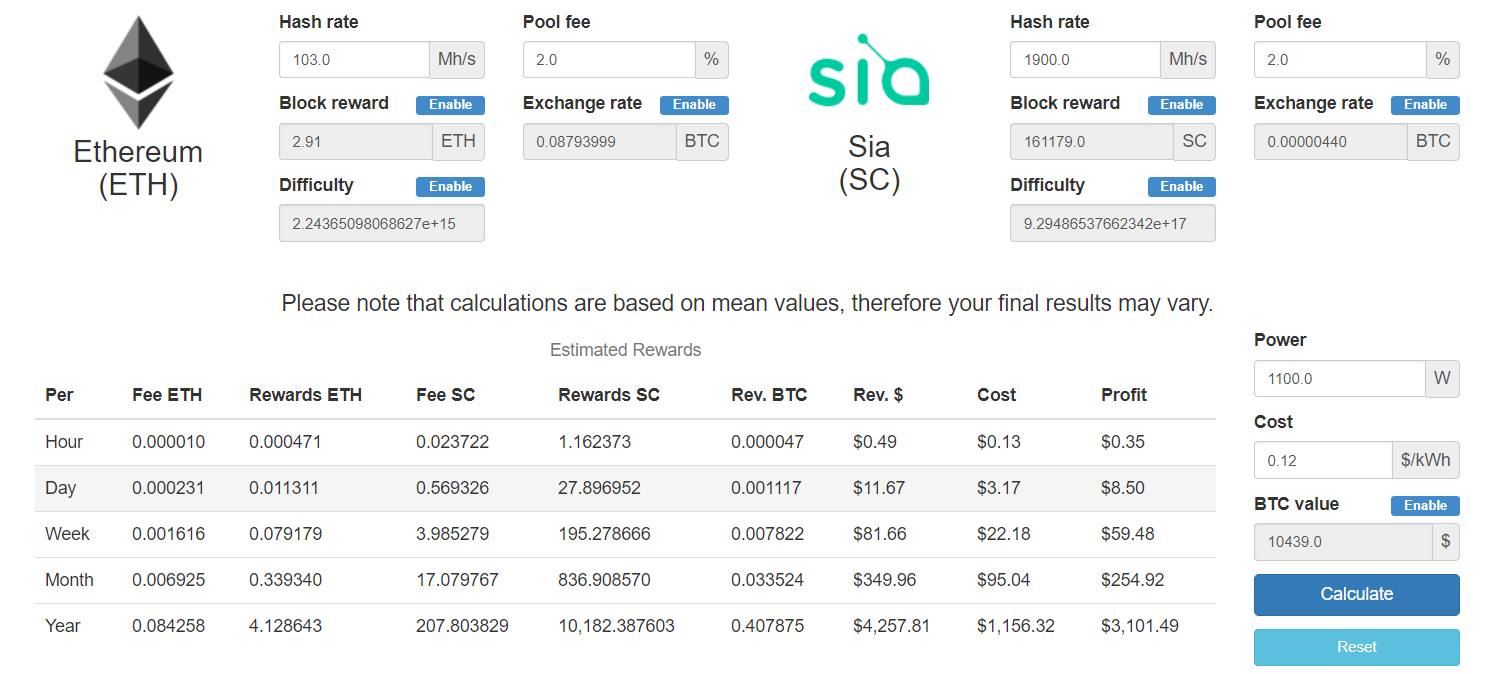This screenshot has width=1505, height=674.
Task: Click weekly Fee SC value 3.985279
Action: (x=453, y=534)
